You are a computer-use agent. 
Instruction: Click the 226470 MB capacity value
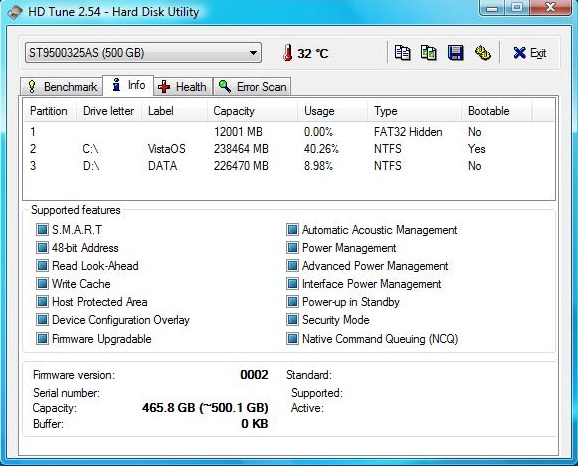click(241, 166)
